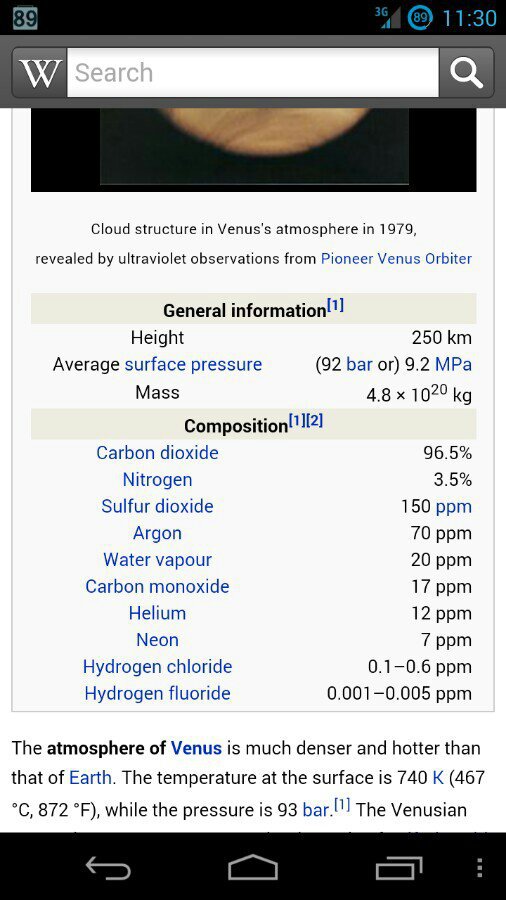
Task: Open the three-dot overflow menu
Action: 480,867
